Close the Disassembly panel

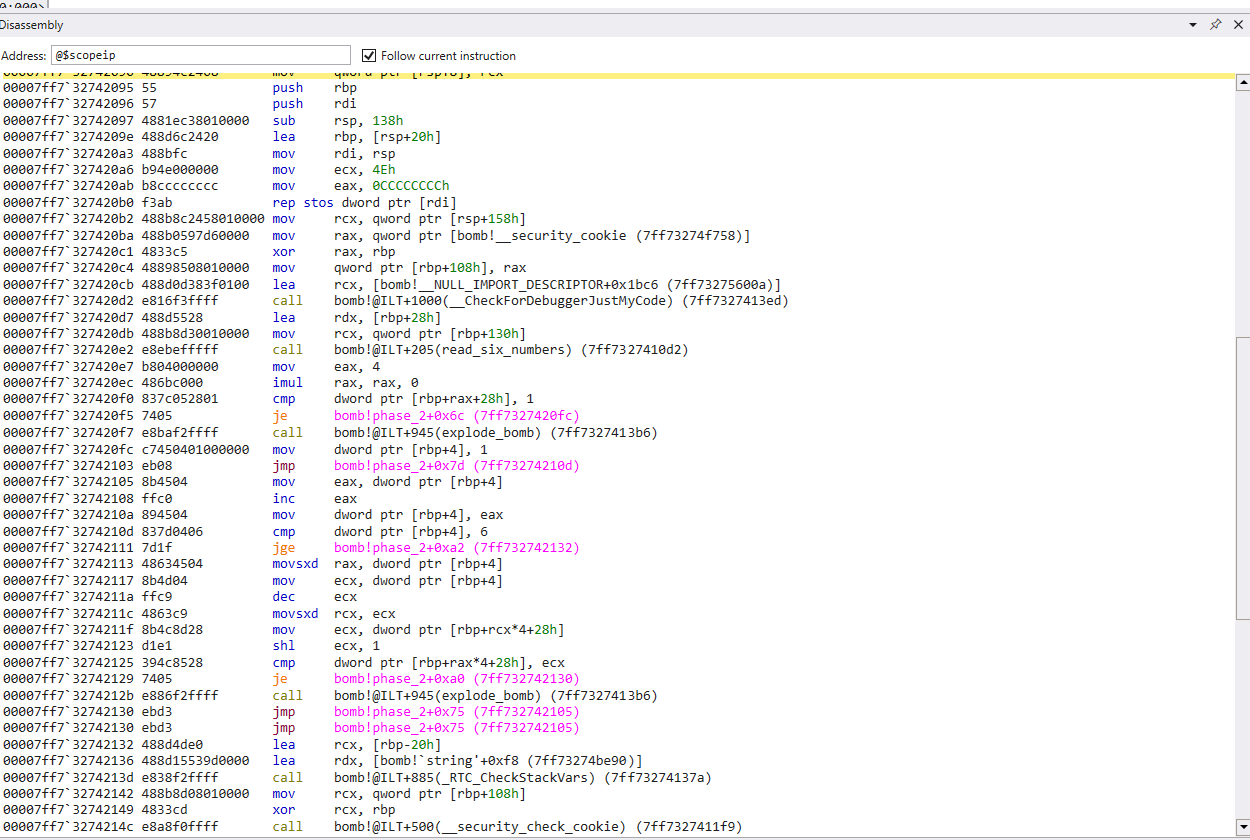(1238, 24)
